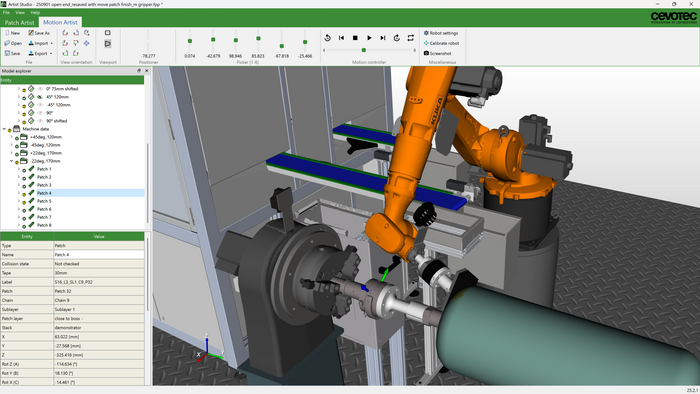The height and width of the screenshot is (394, 700).
Task: Click the Save As icon
Action: [x=31, y=33]
